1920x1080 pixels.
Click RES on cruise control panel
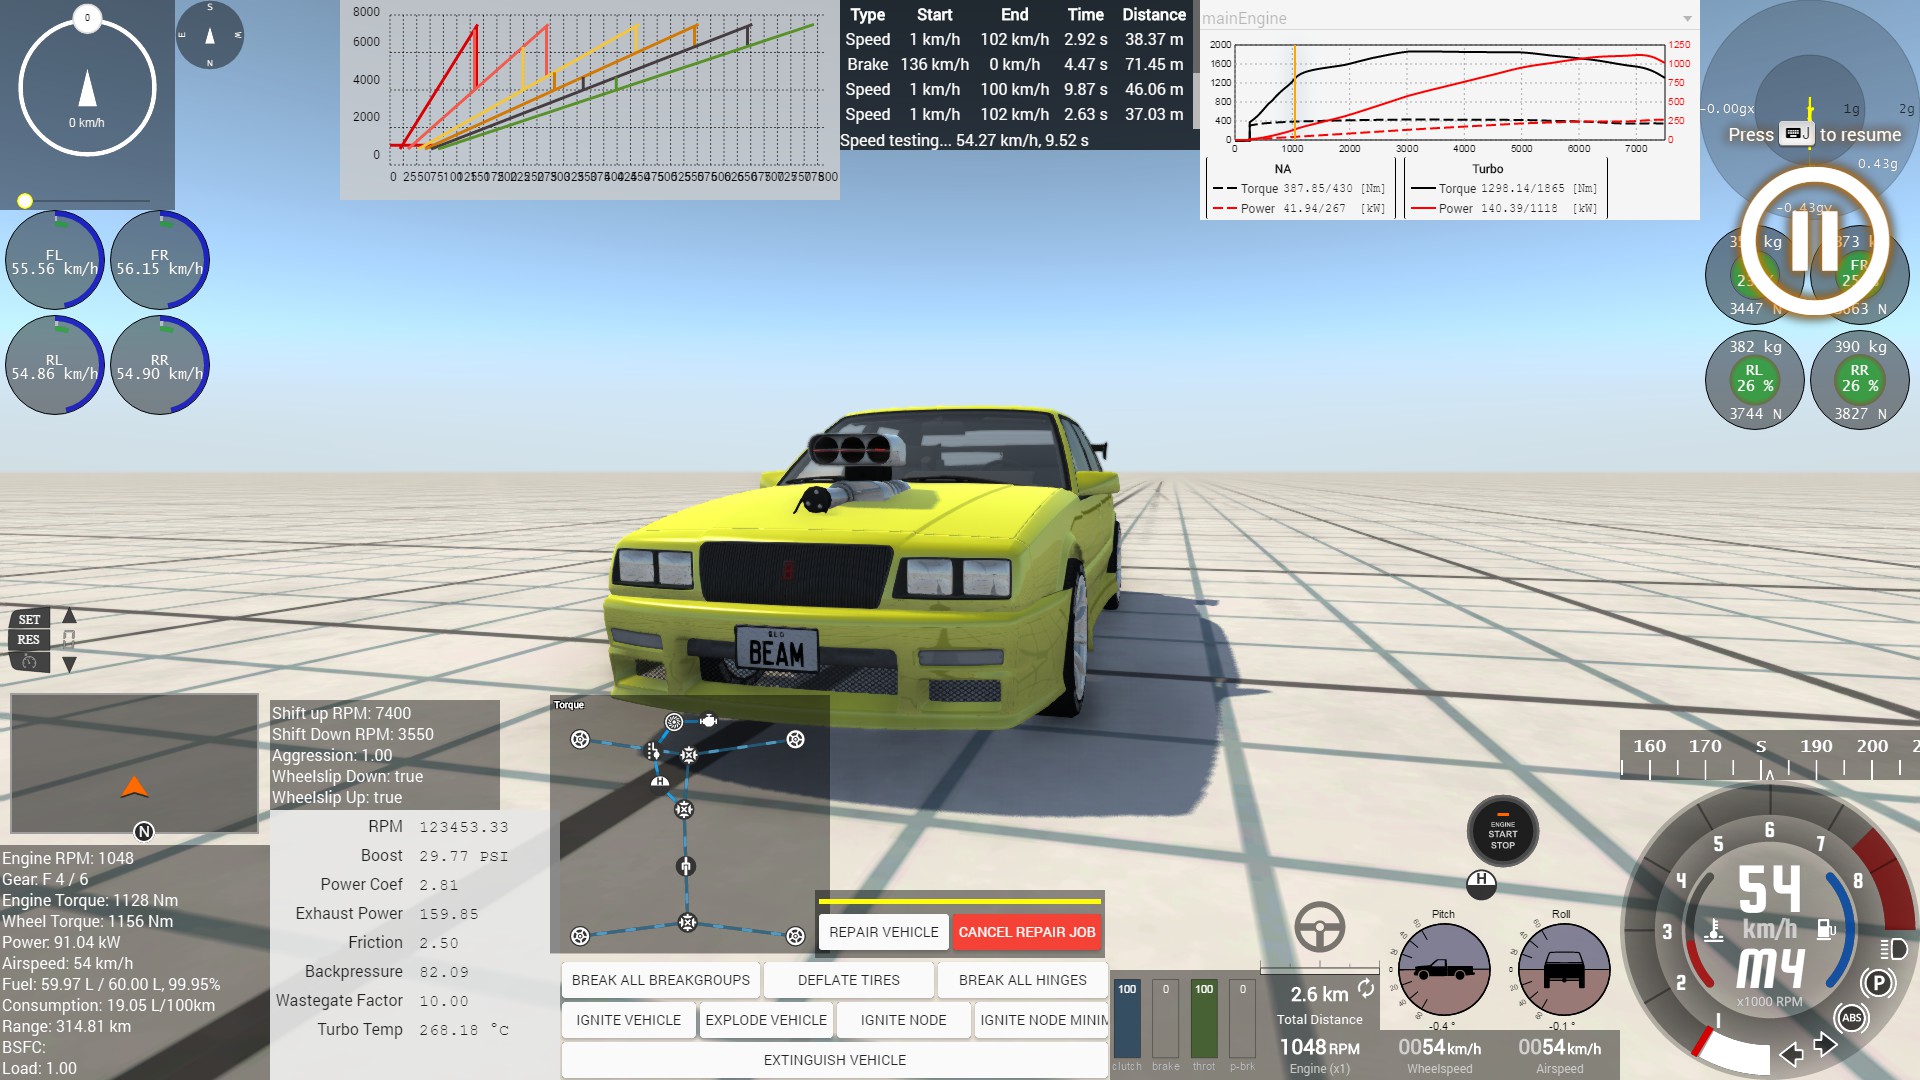tap(29, 640)
